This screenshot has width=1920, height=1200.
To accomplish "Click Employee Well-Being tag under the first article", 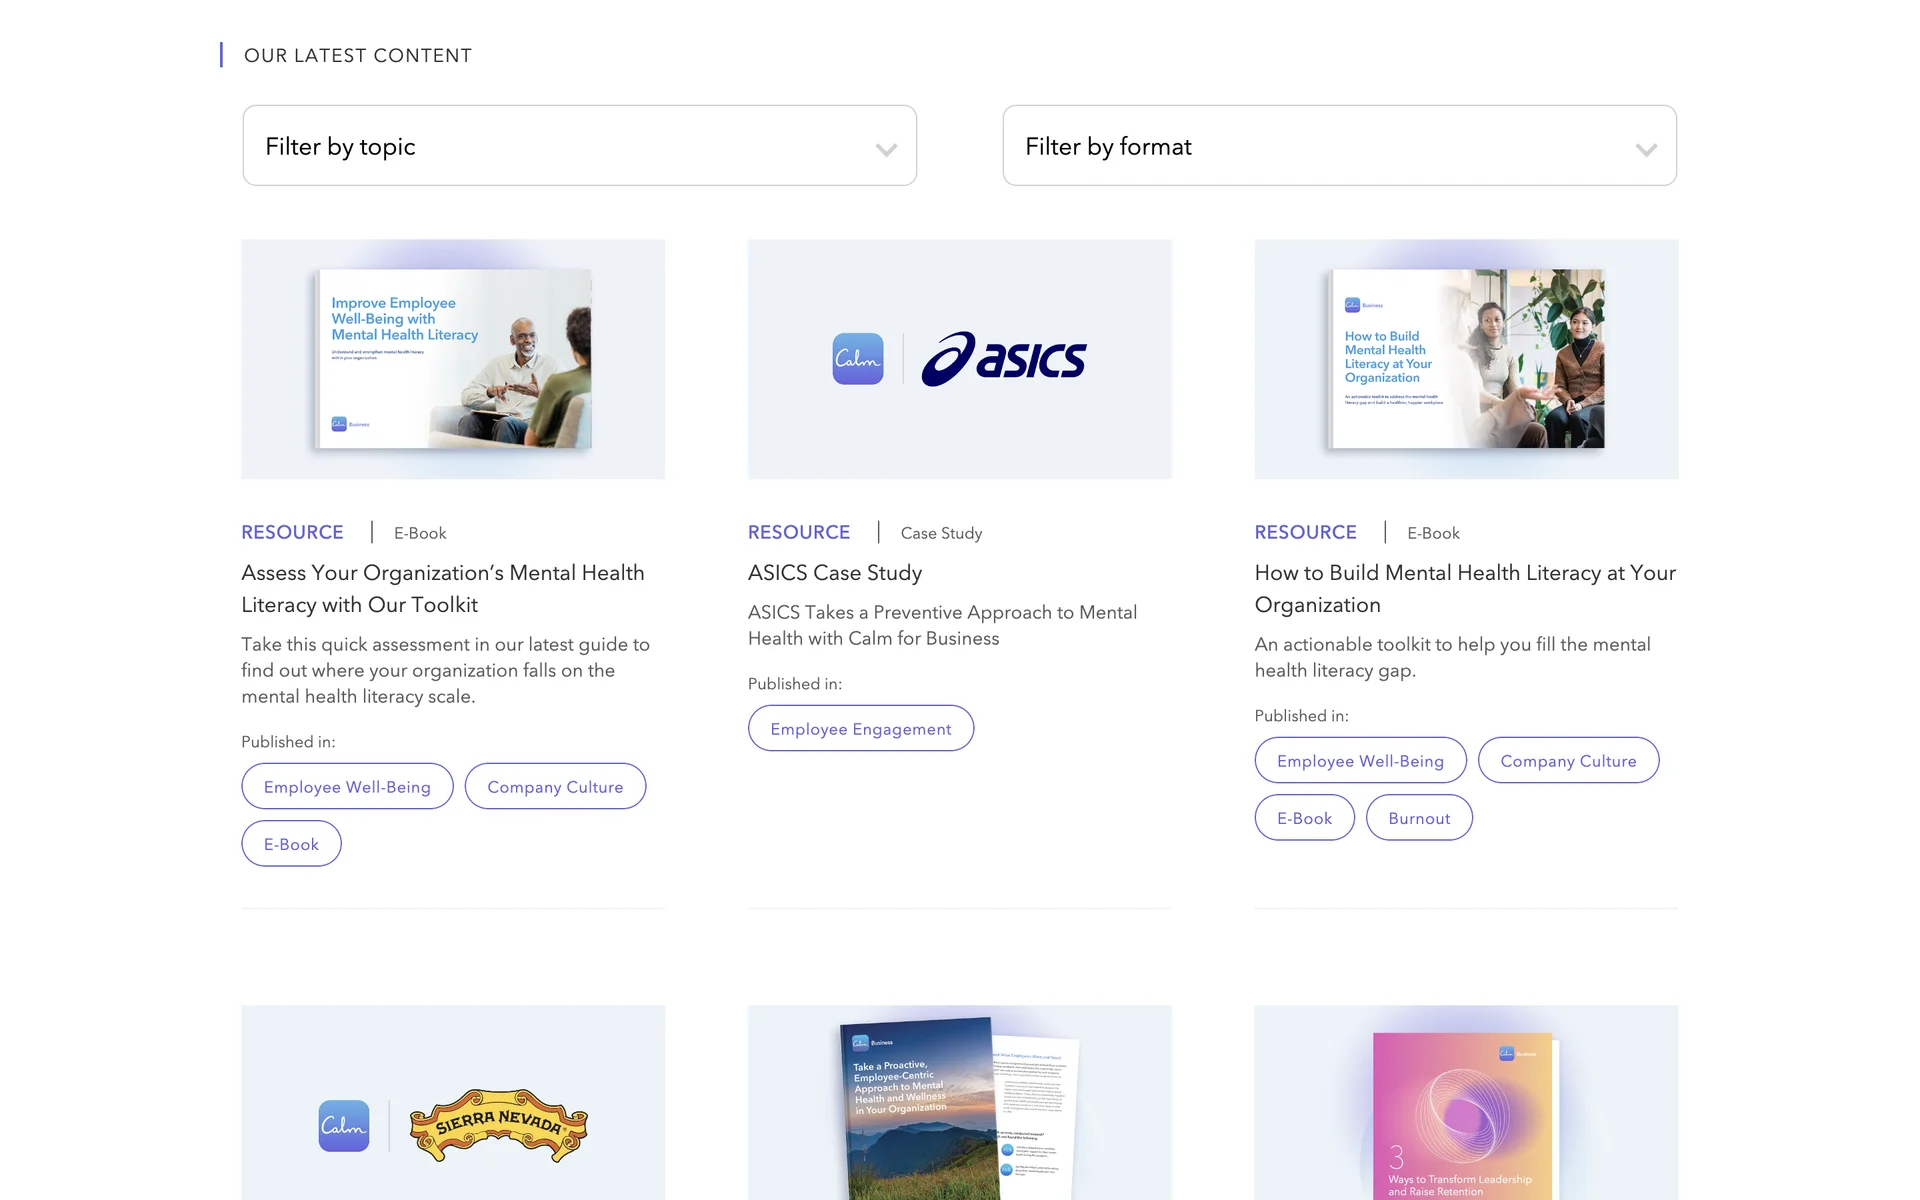I will [347, 787].
